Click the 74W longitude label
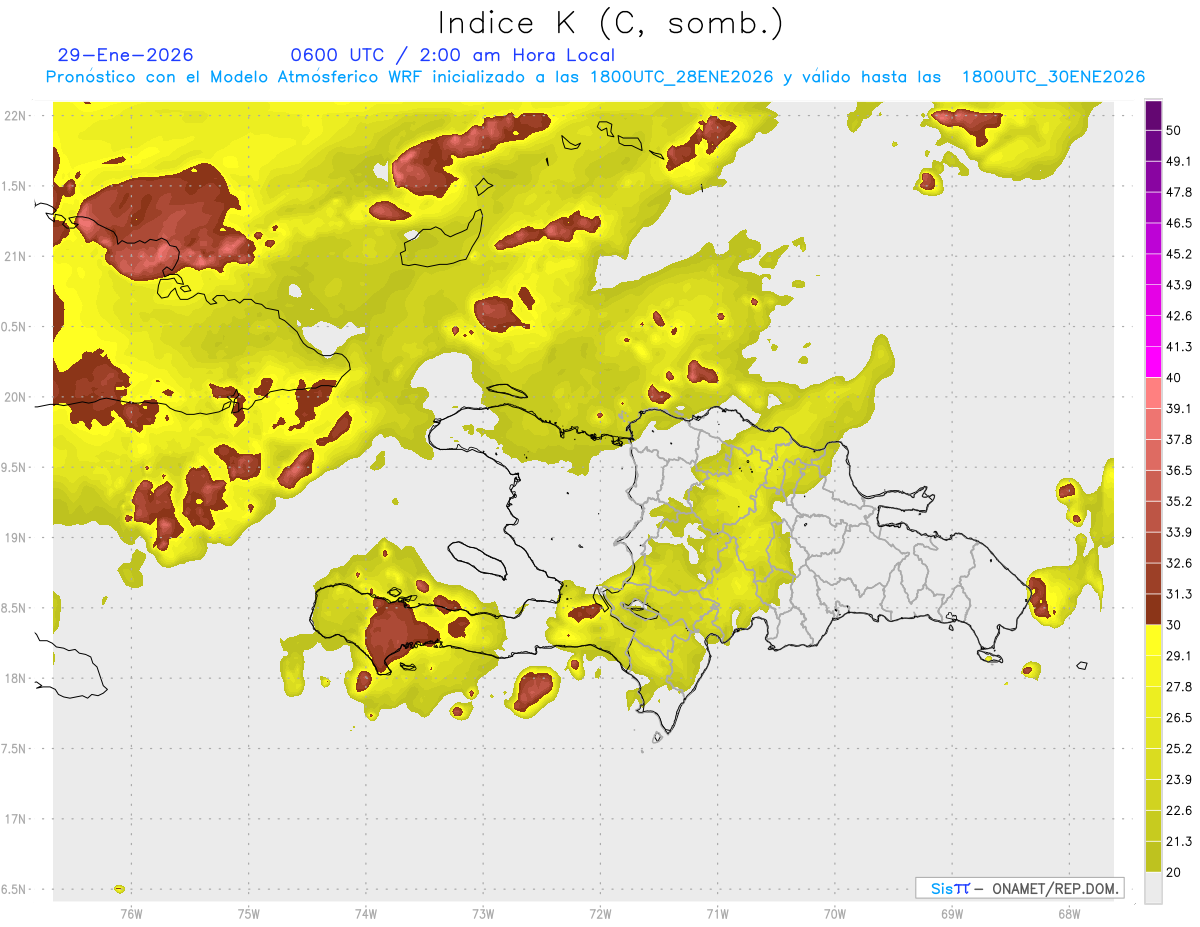Viewport: 1200px width, 927px height. pyautogui.click(x=366, y=913)
